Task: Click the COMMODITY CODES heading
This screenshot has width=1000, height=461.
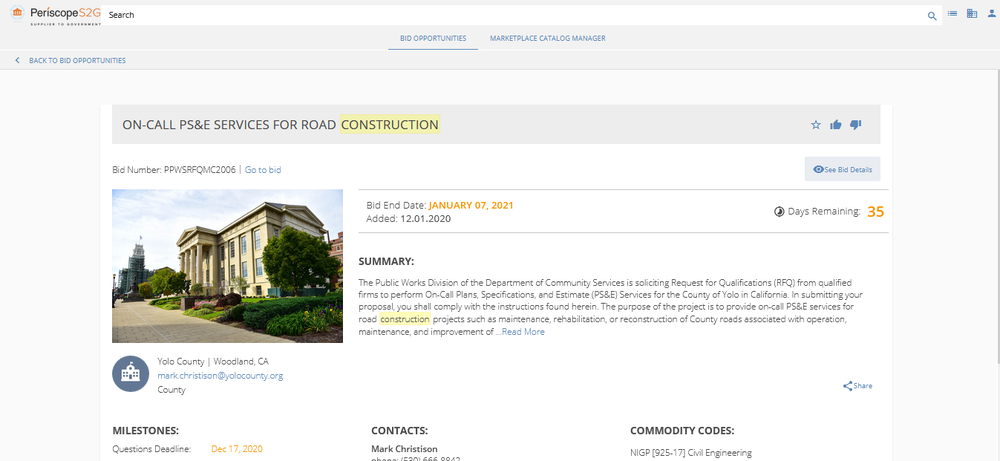Action: (x=682, y=430)
